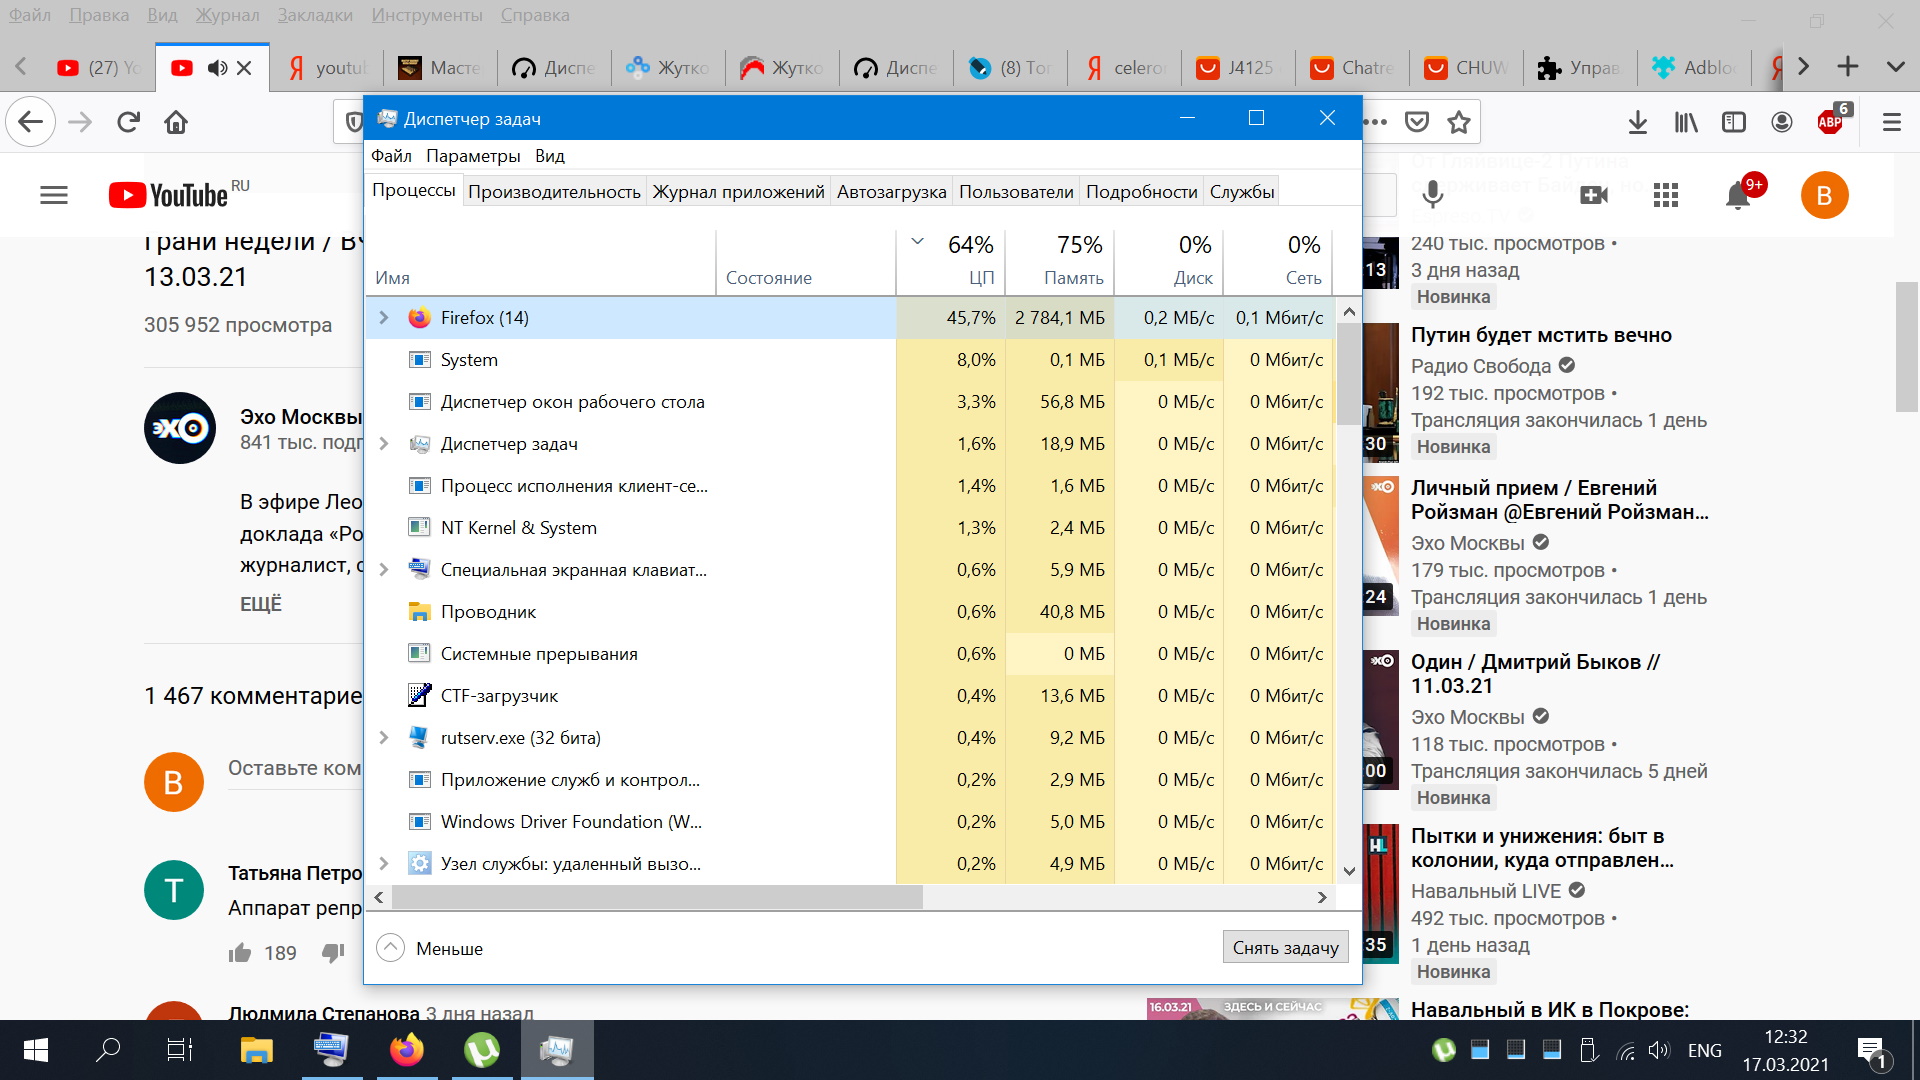Image resolution: width=1920 pixels, height=1080 pixels.
Task: Click Task Manager horizontal scrollbar
Action: [x=657, y=898]
